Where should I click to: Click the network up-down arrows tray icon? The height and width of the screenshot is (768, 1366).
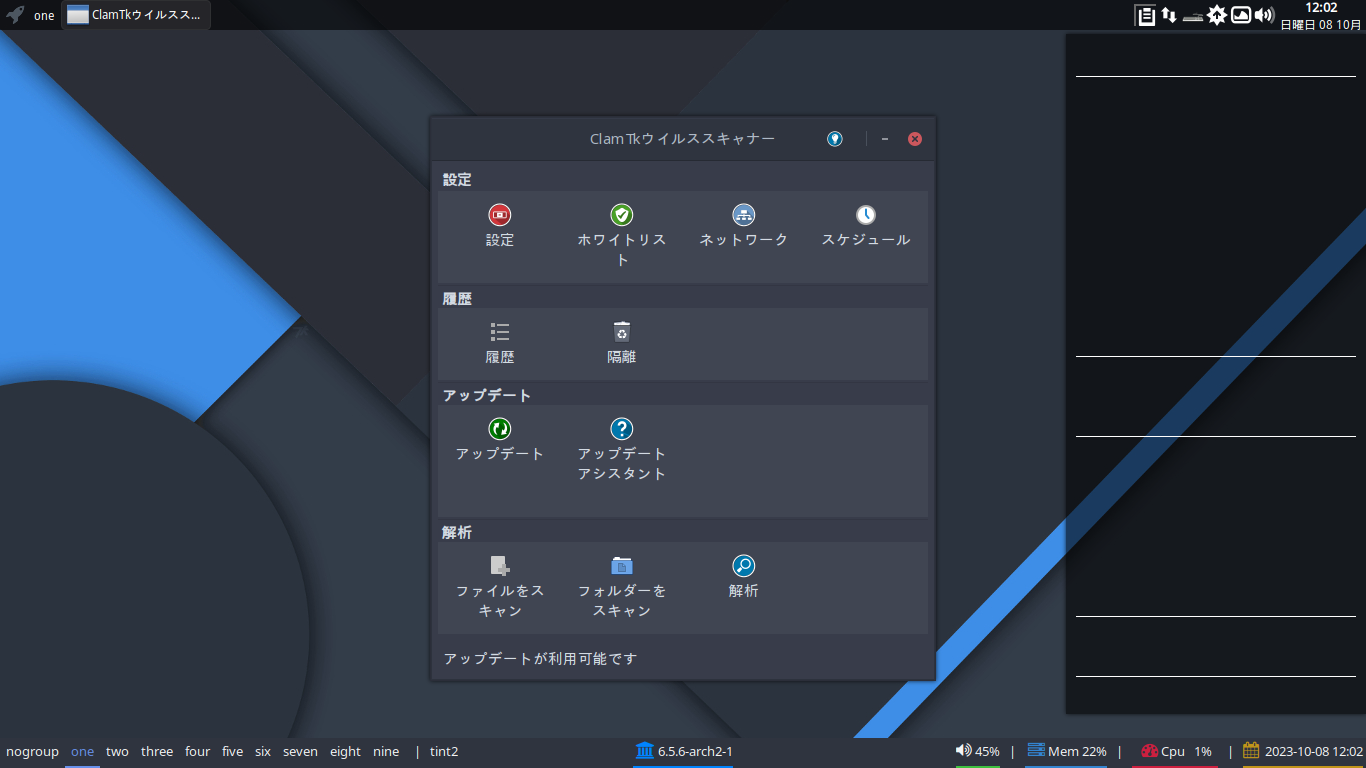pos(1169,15)
